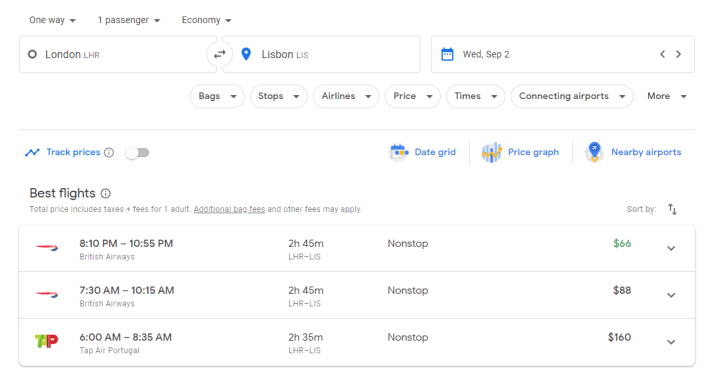Swap origin and destination airports
This screenshot has height=379, width=718.
[x=220, y=54]
